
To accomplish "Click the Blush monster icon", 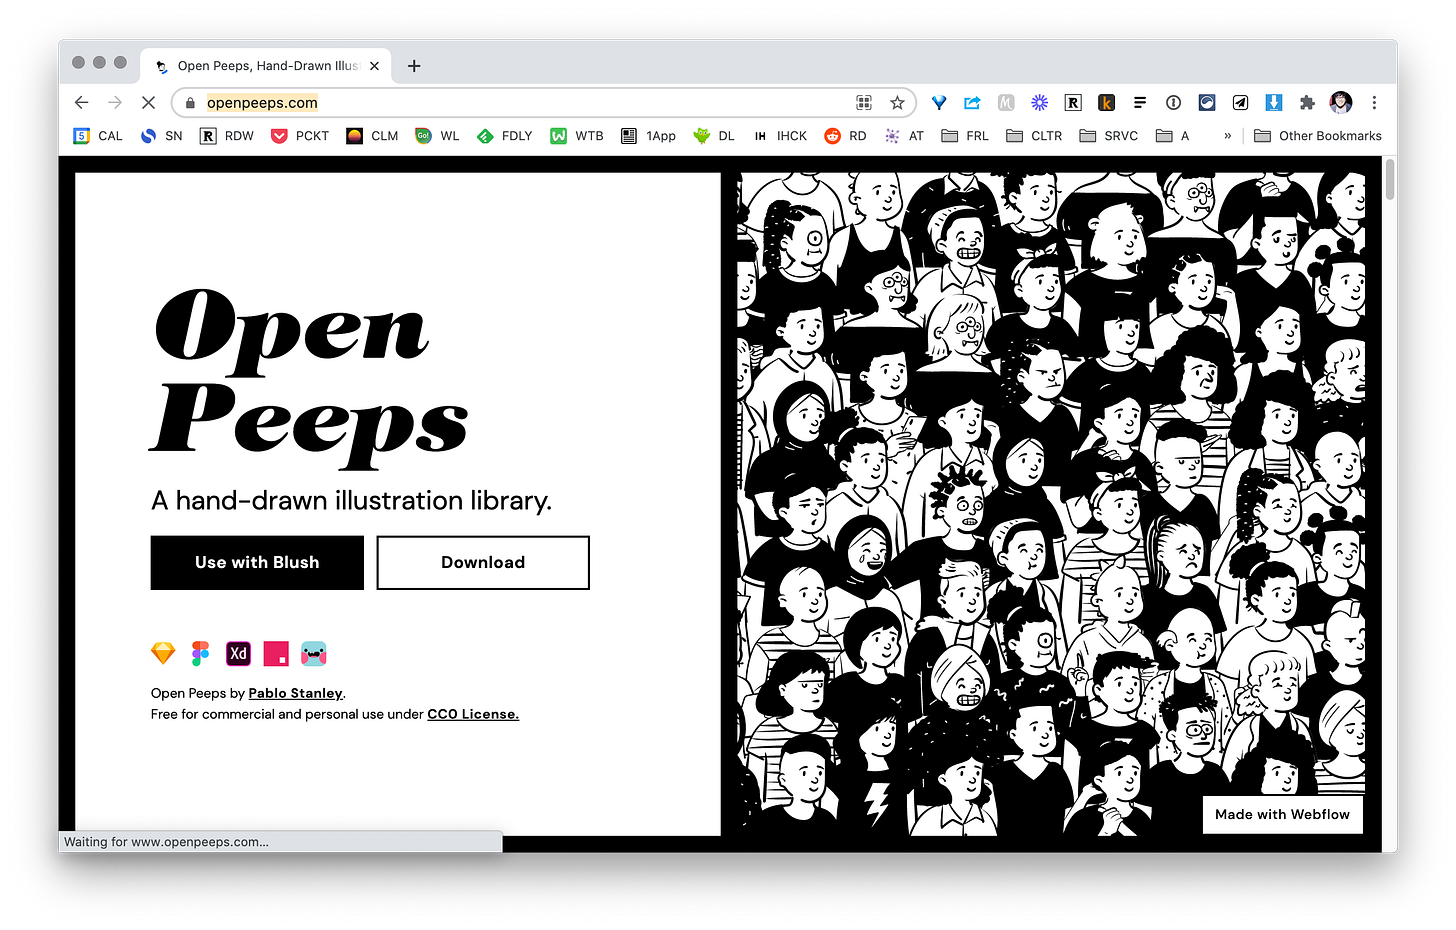I will (x=314, y=654).
